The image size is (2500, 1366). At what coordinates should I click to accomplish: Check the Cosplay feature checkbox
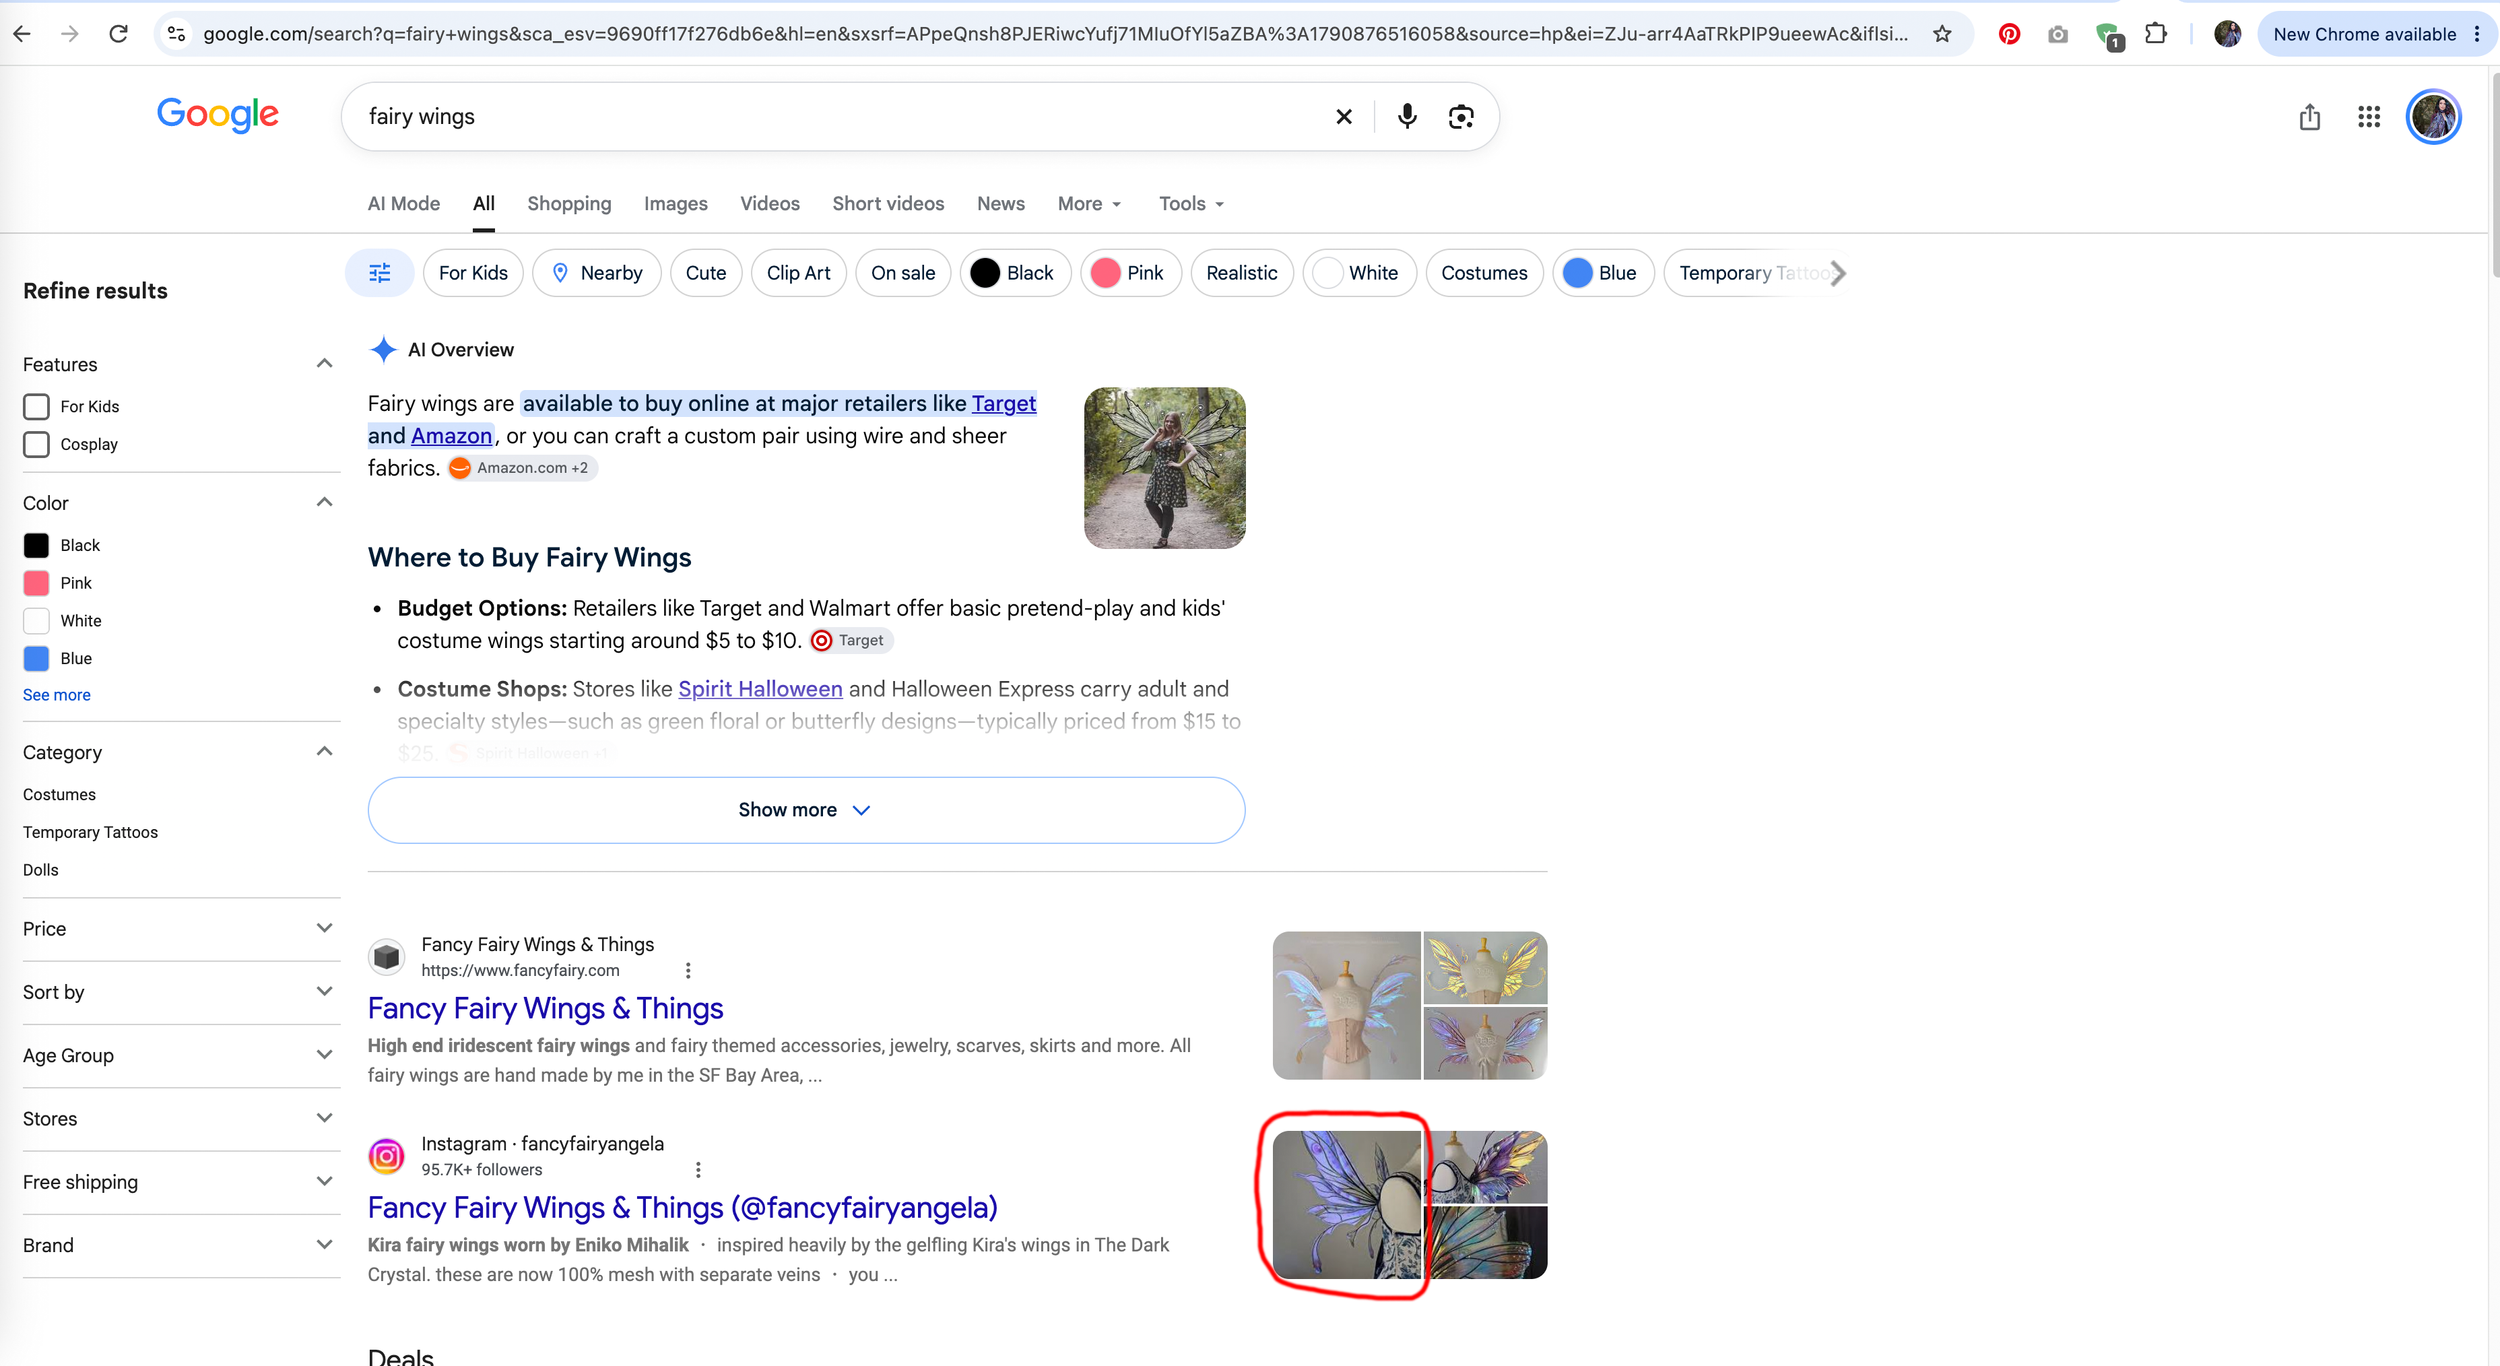coord(36,444)
